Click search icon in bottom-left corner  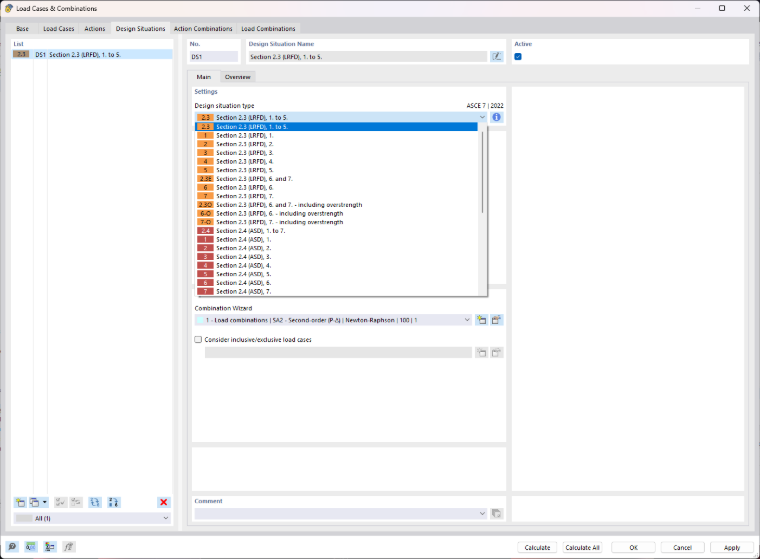tap(12, 547)
